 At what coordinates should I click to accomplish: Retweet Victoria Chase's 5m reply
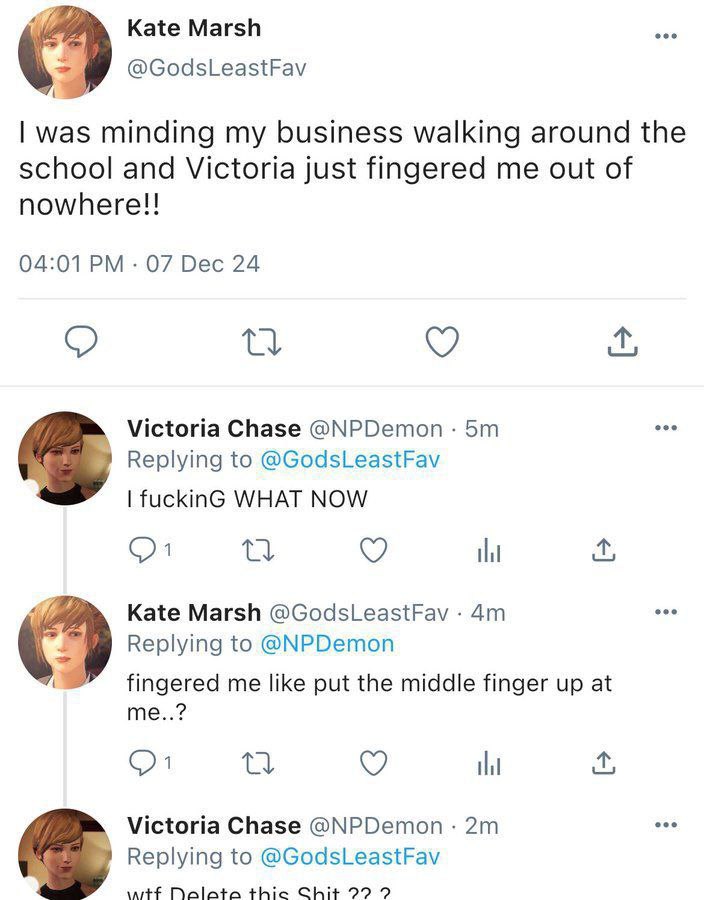[258, 550]
